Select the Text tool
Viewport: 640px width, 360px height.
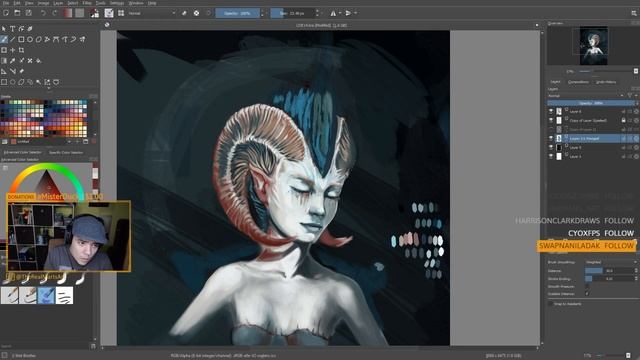[x=13, y=29]
